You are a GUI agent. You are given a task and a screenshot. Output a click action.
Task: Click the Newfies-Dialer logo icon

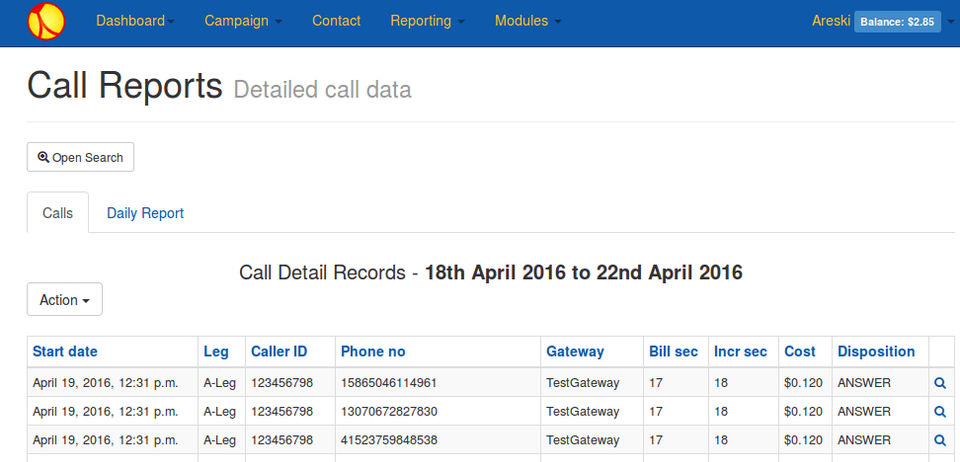(47, 21)
